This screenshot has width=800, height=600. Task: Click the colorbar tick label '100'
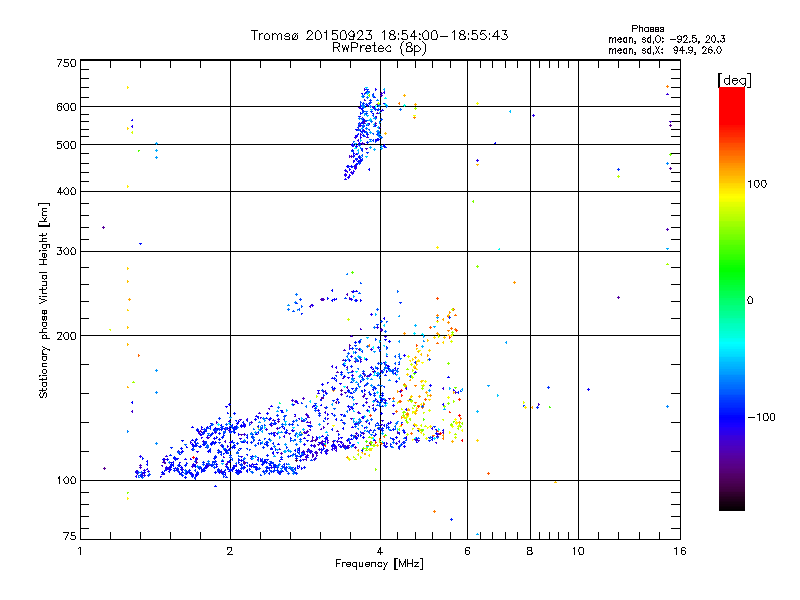(x=757, y=184)
